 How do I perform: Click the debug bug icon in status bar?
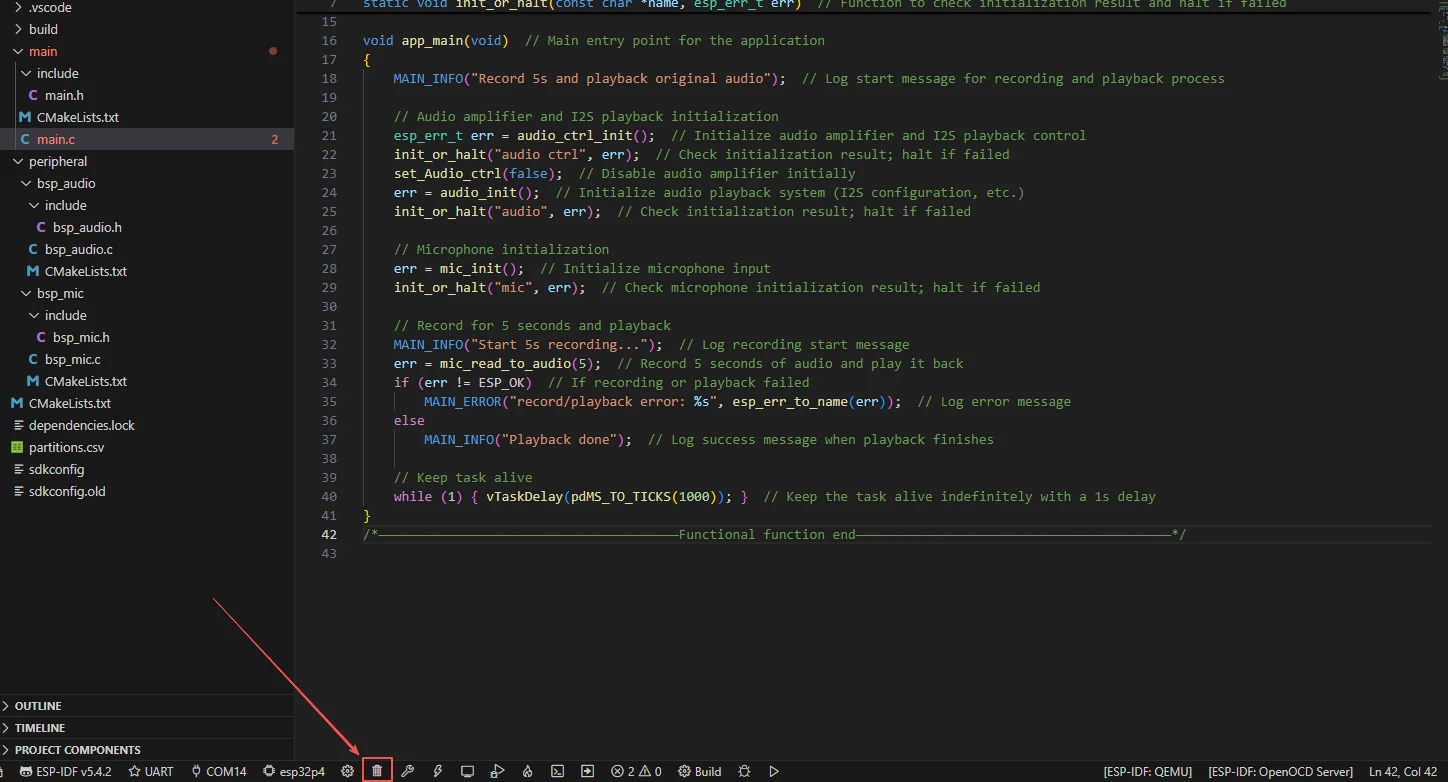click(744, 771)
